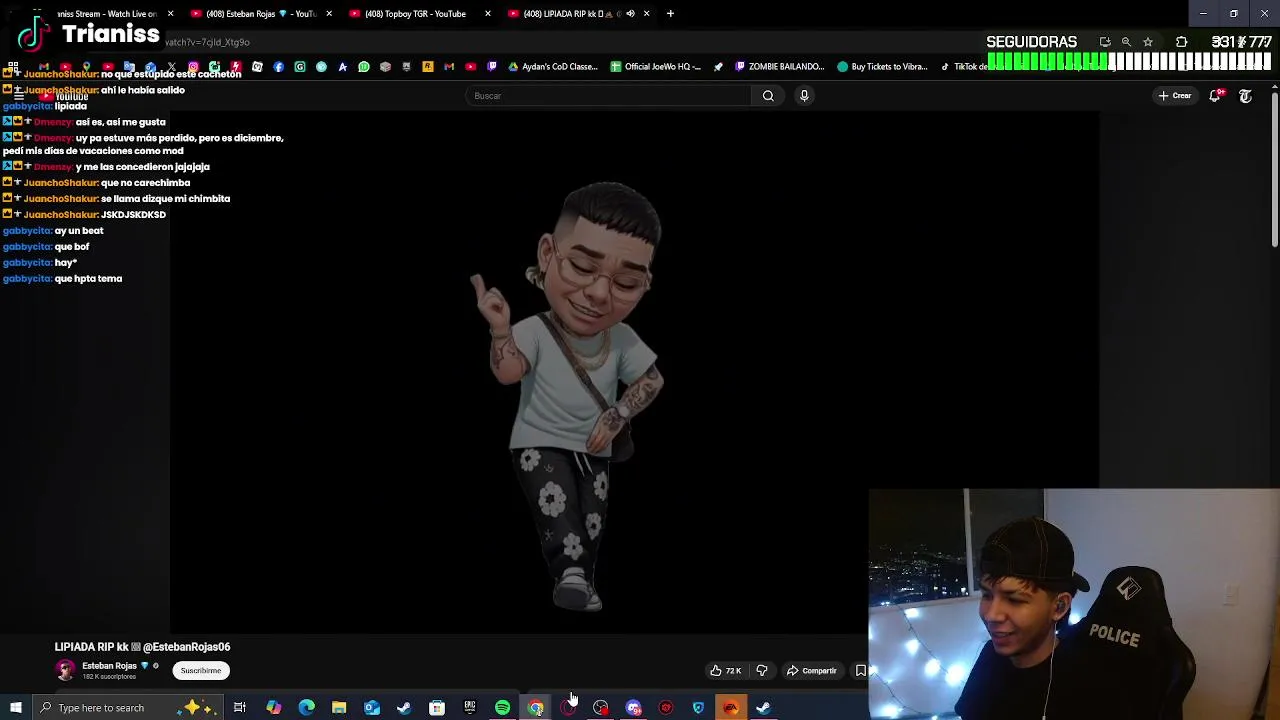The image size is (1280, 720).
Task: Close the Topboy TGR tab
Action: click(487, 14)
